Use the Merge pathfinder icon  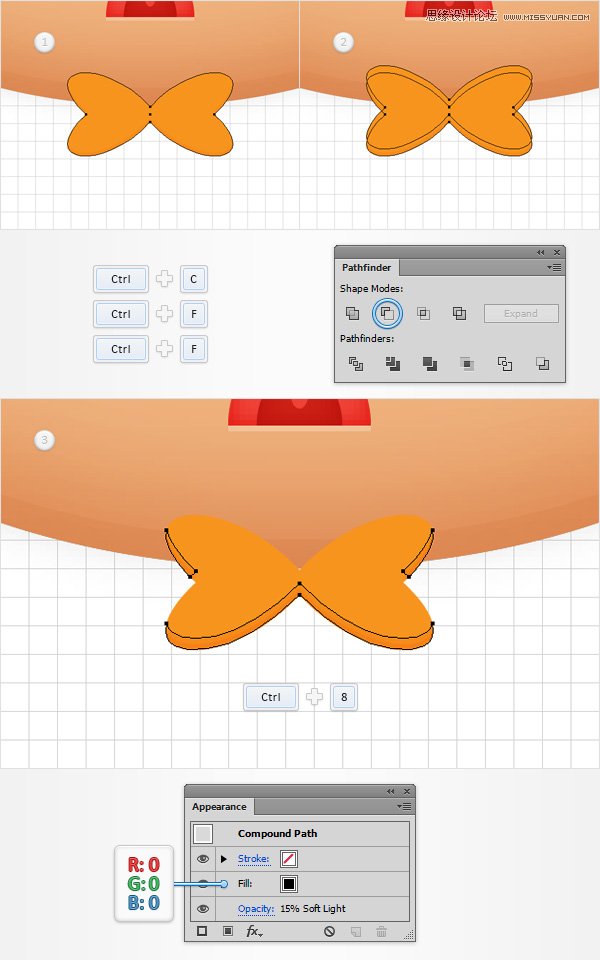(430, 364)
